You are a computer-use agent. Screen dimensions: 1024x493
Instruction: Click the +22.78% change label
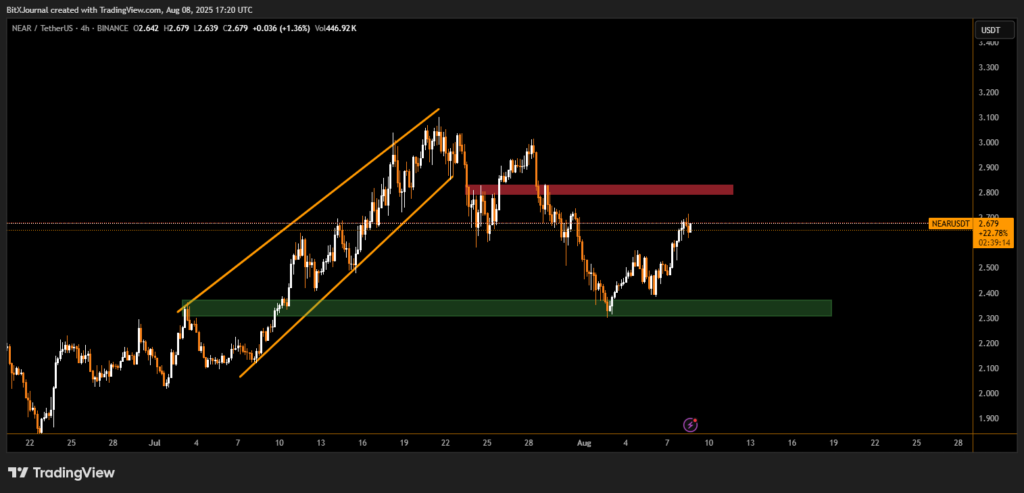pyautogui.click(x=988, y=233)
